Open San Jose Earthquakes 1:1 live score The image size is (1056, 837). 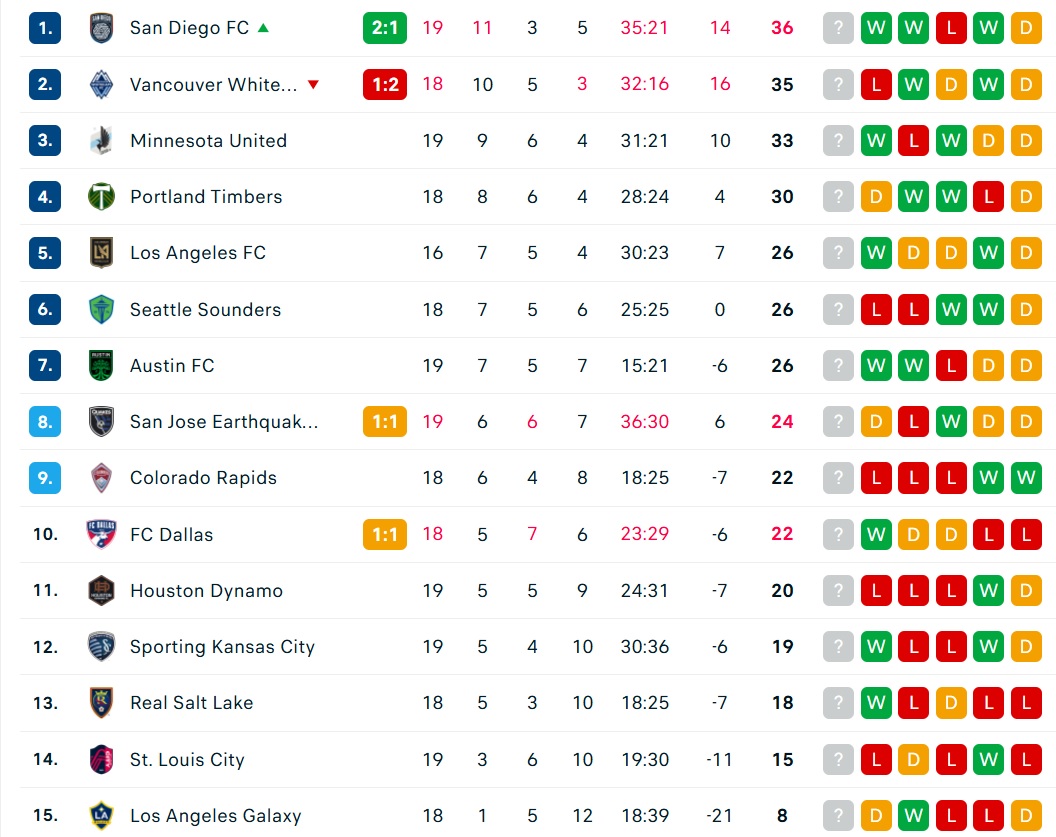tap(385, 422)
